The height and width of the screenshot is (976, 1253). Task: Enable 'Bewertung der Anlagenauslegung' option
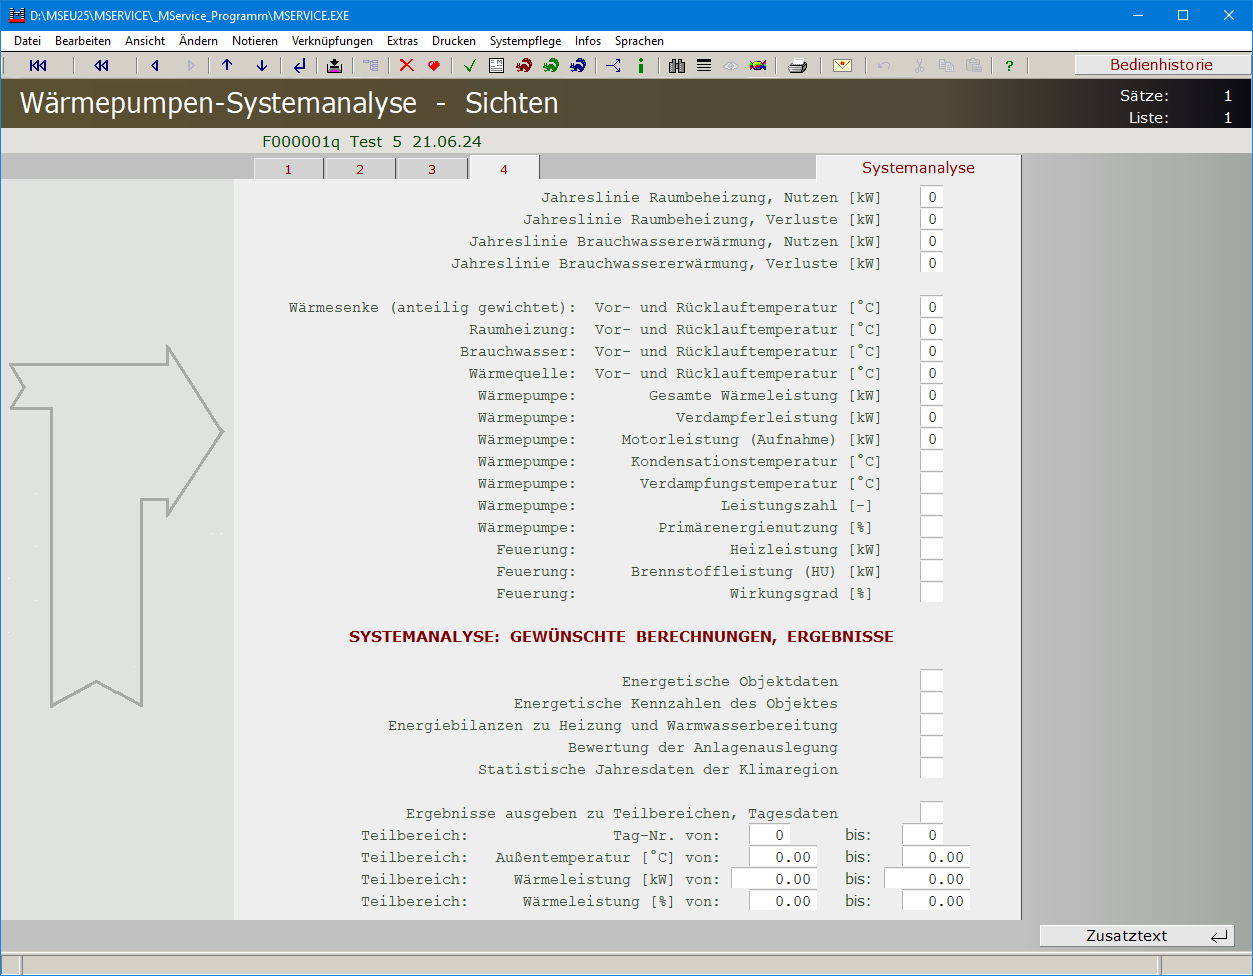[x=931, y=747]
